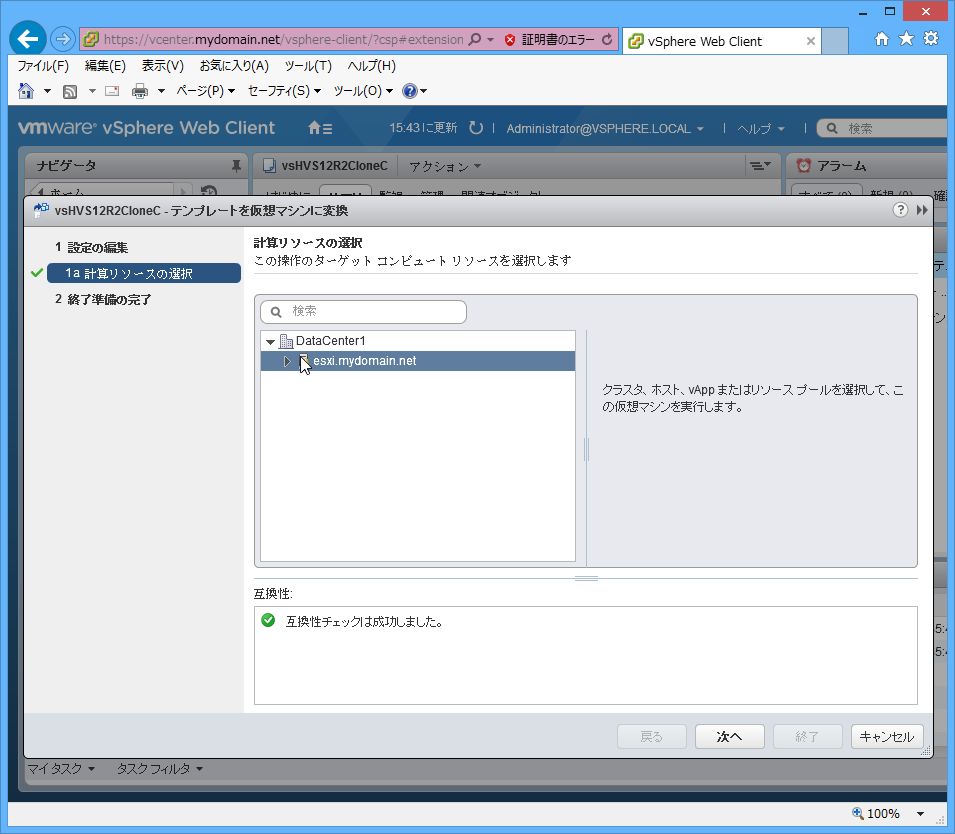Open the ツール(O) dropdown in command bar
Screen dimensions: 955x834
(363, 91)
